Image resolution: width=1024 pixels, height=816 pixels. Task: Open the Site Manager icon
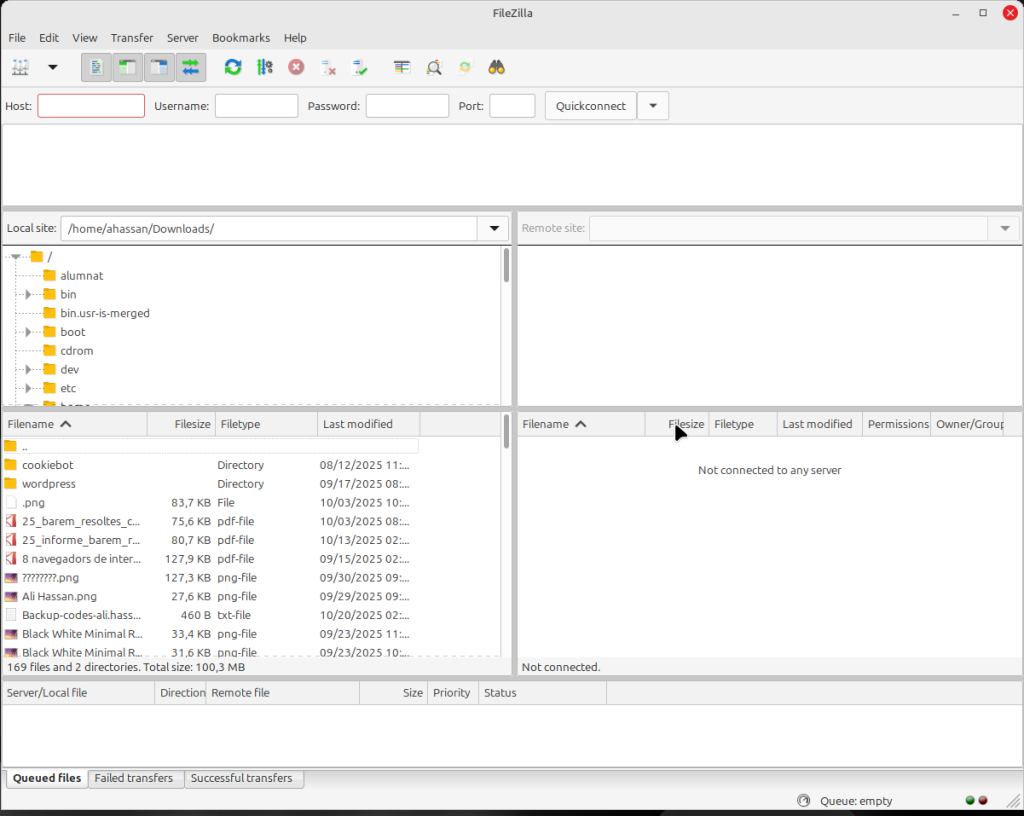point(21,67)
